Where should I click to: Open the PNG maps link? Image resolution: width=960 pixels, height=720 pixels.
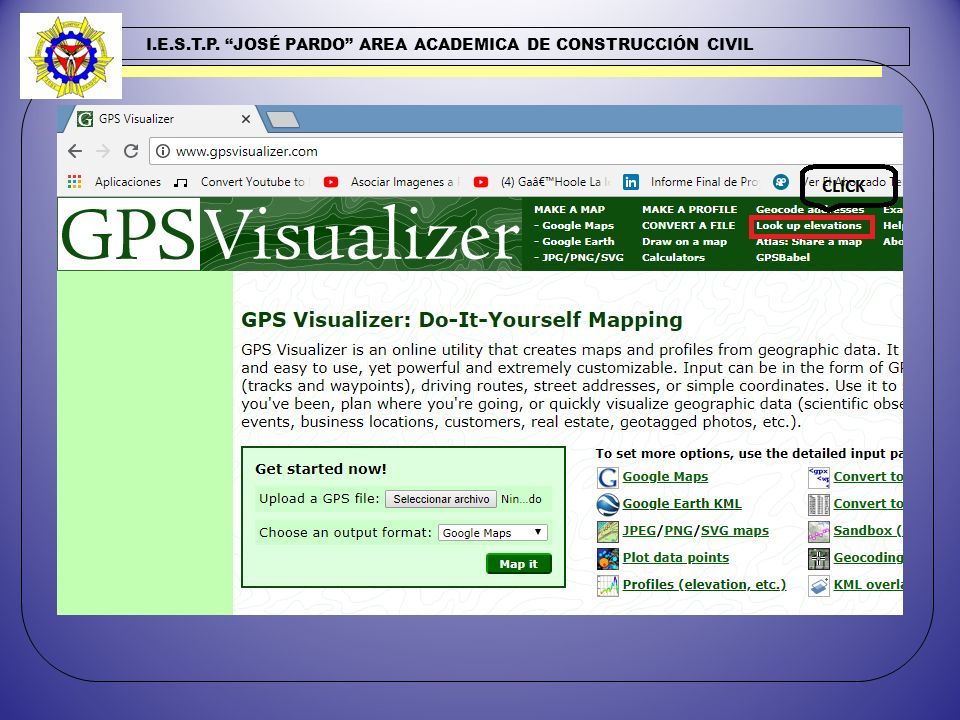click(679, 530)
